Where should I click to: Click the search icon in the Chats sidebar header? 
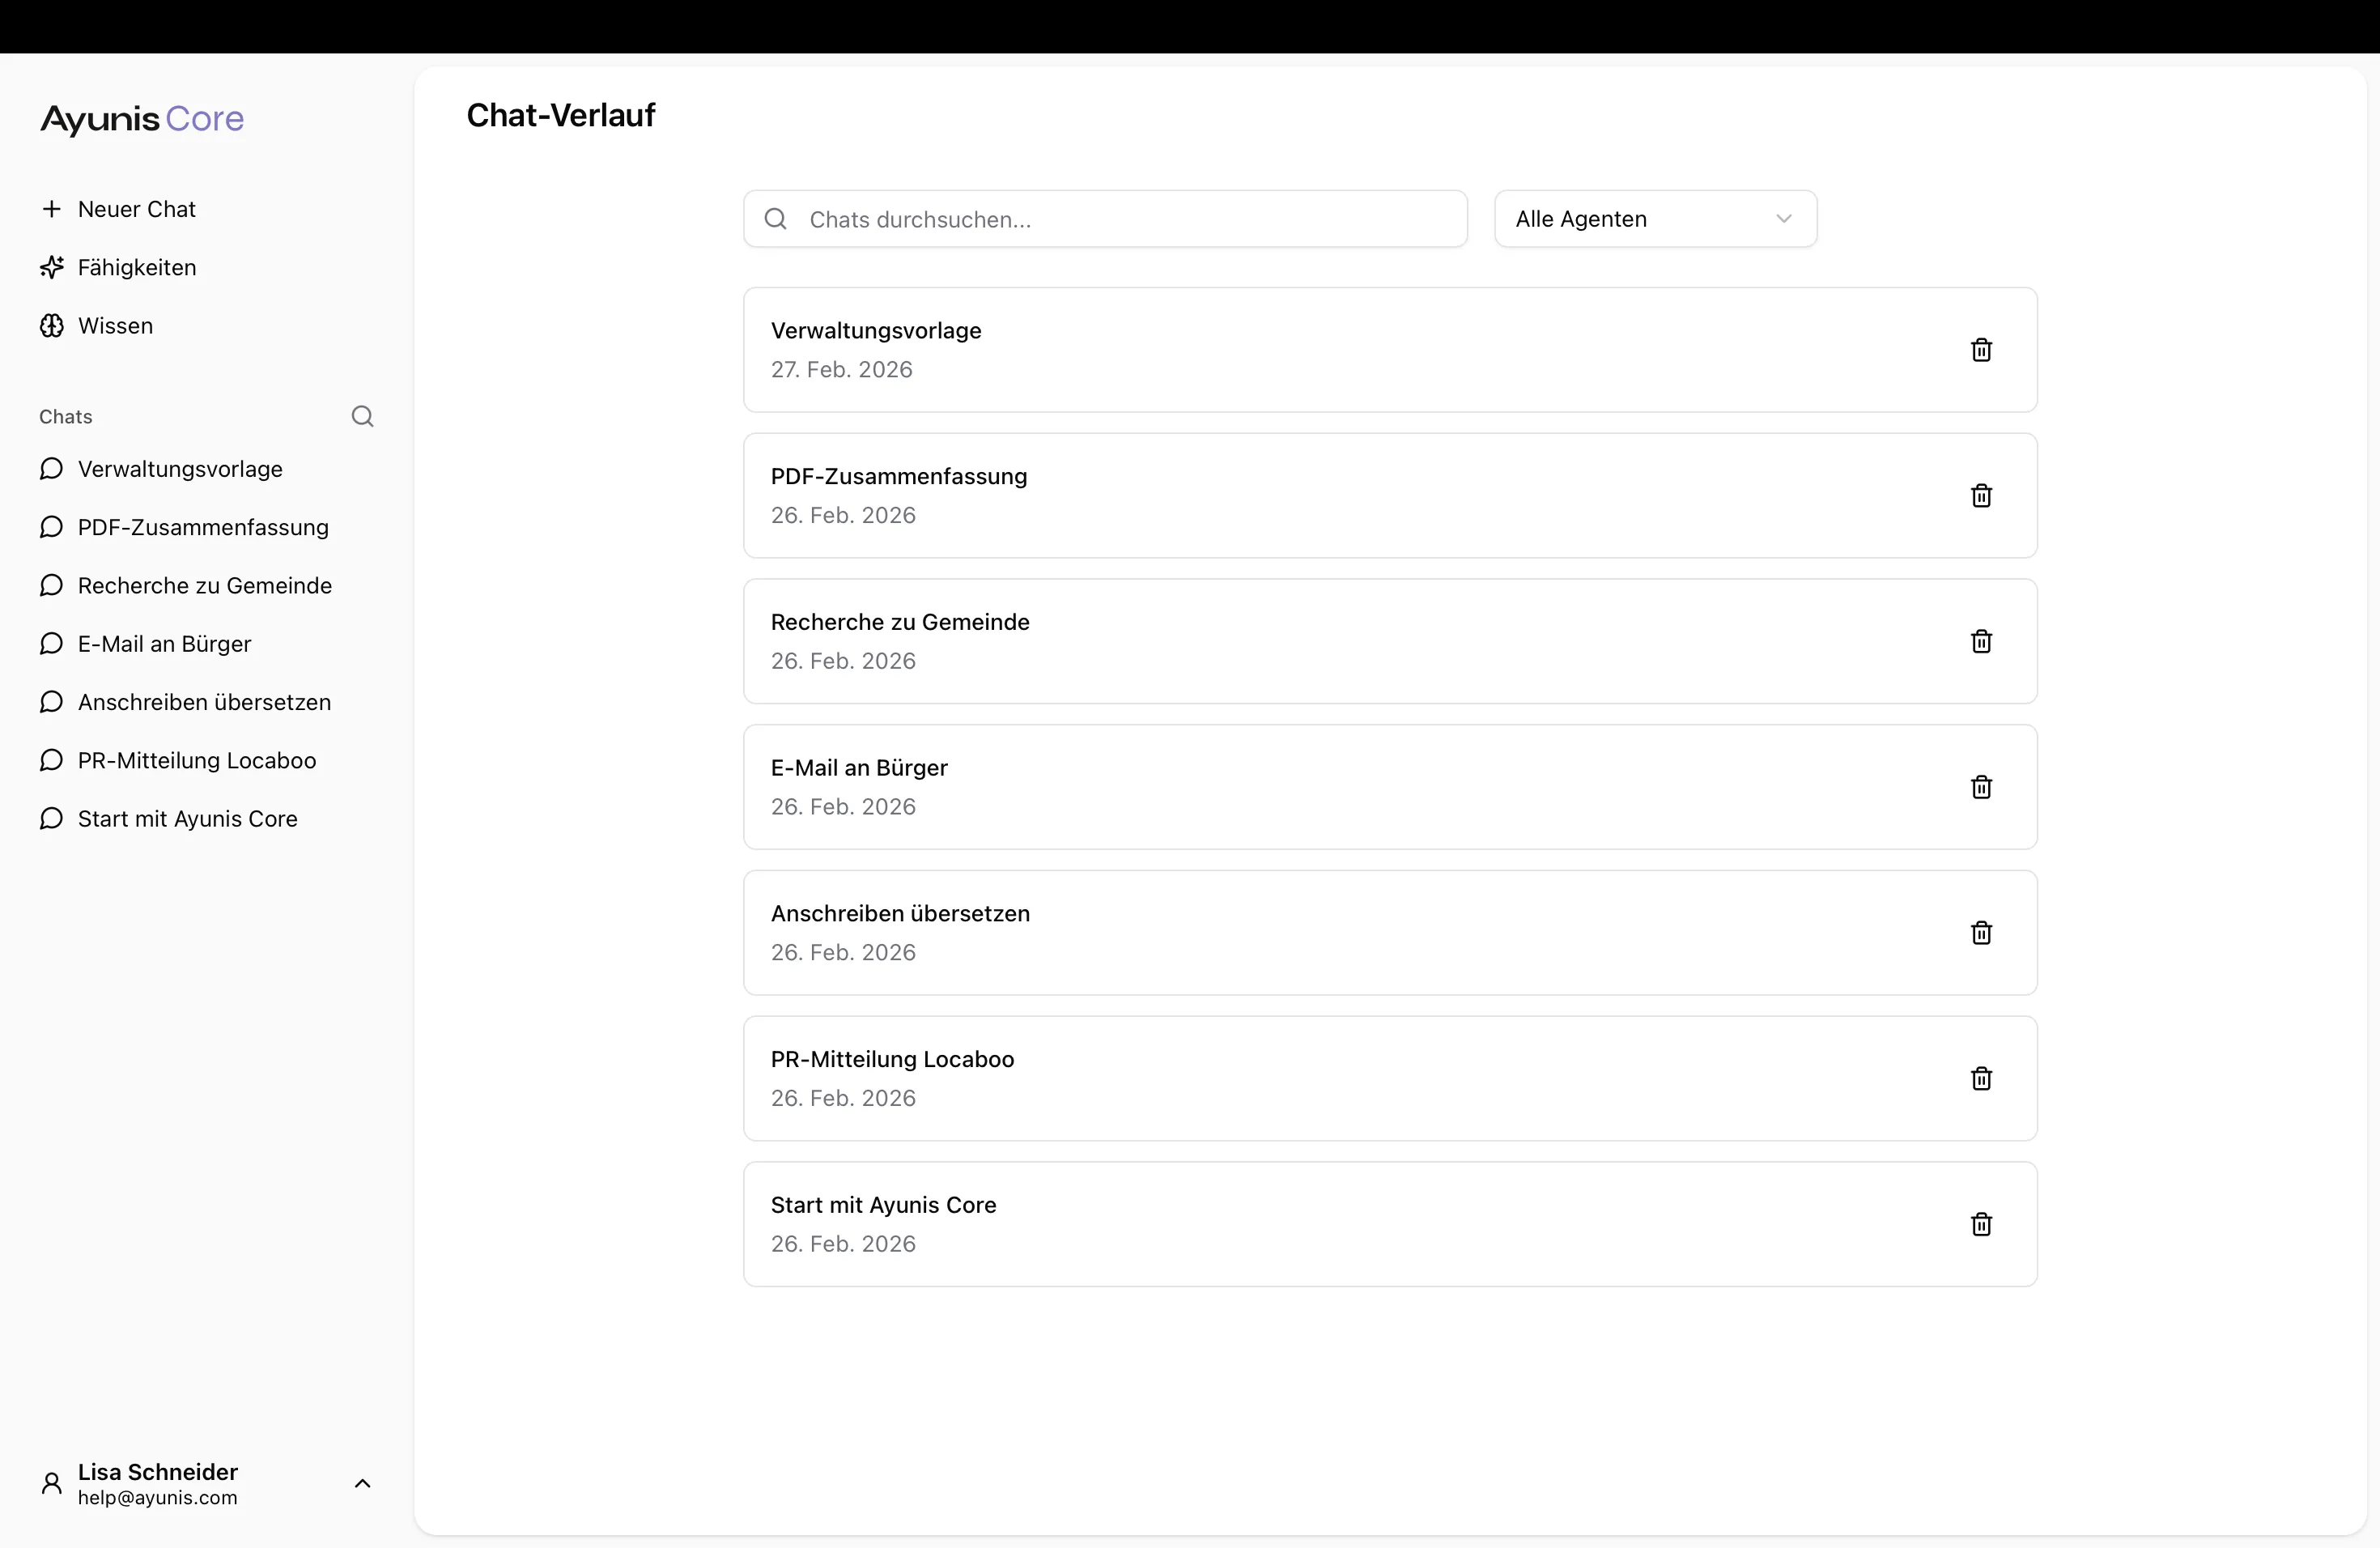coord(362,416)
